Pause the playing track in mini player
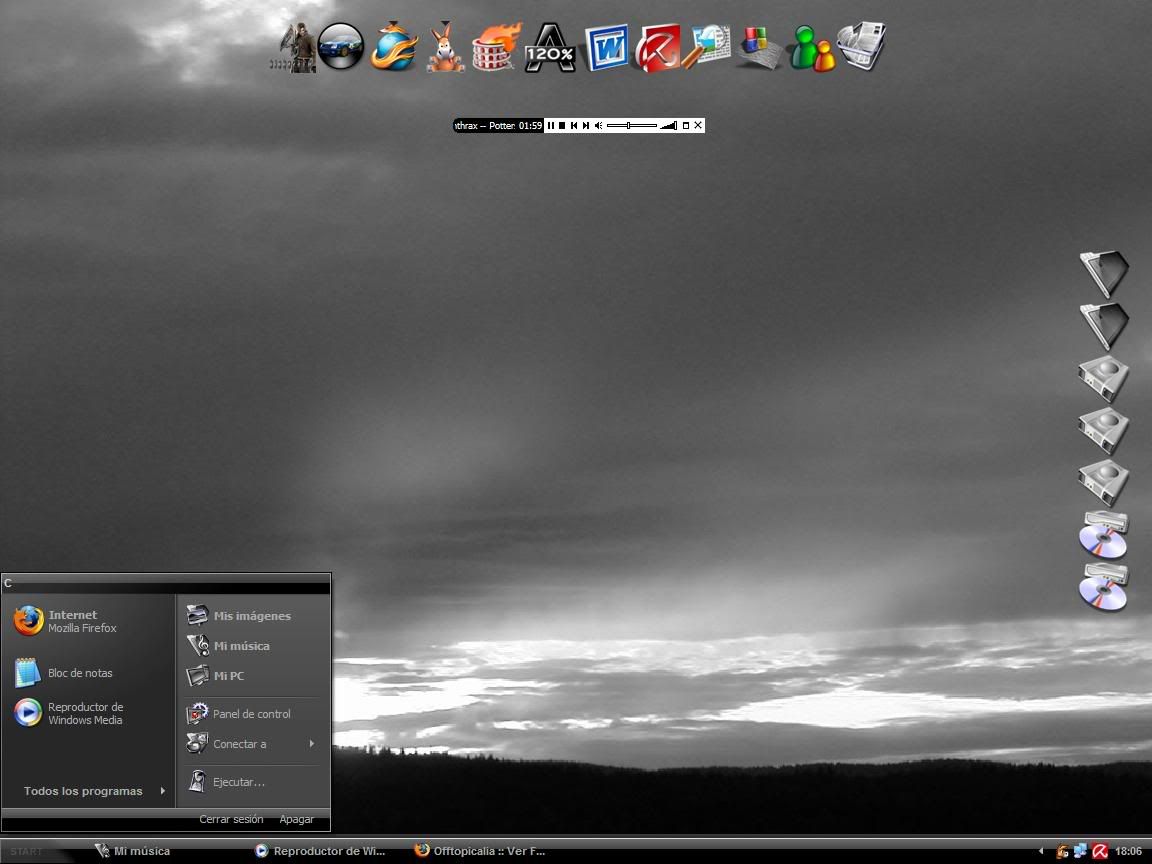The height and width of the screenshot is (864, 1152). click(x=550, y=126)
